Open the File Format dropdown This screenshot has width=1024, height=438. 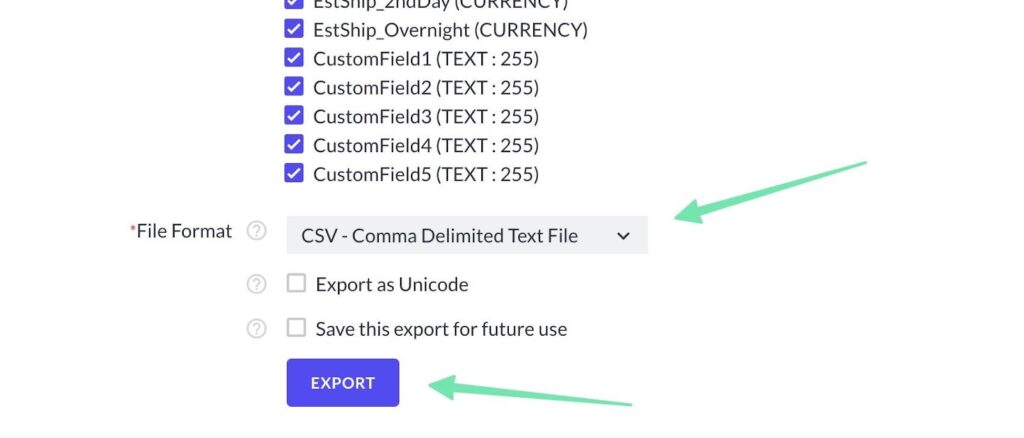[x=466, y=236]
